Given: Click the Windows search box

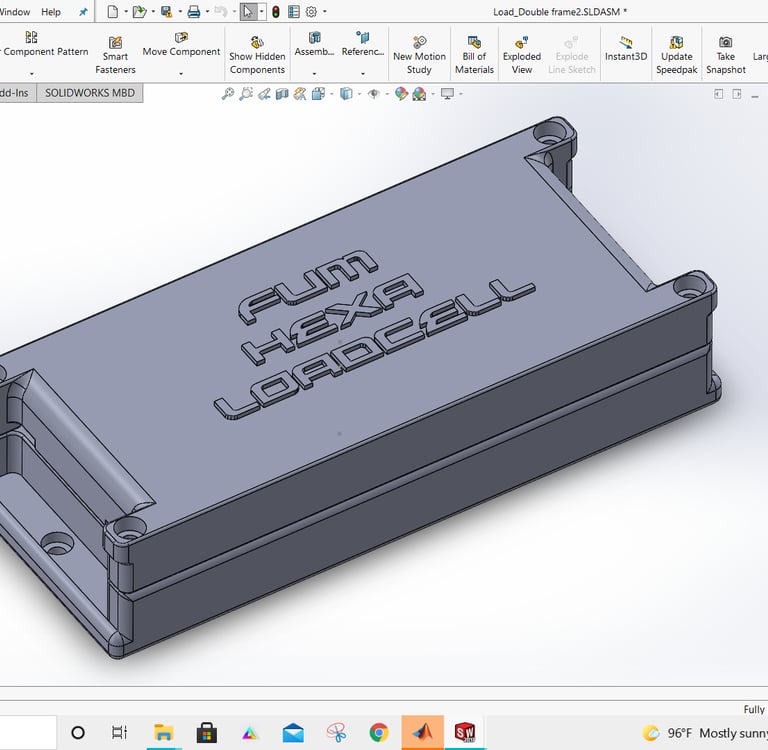Looking at the screenshot, I should pos(28,732).
